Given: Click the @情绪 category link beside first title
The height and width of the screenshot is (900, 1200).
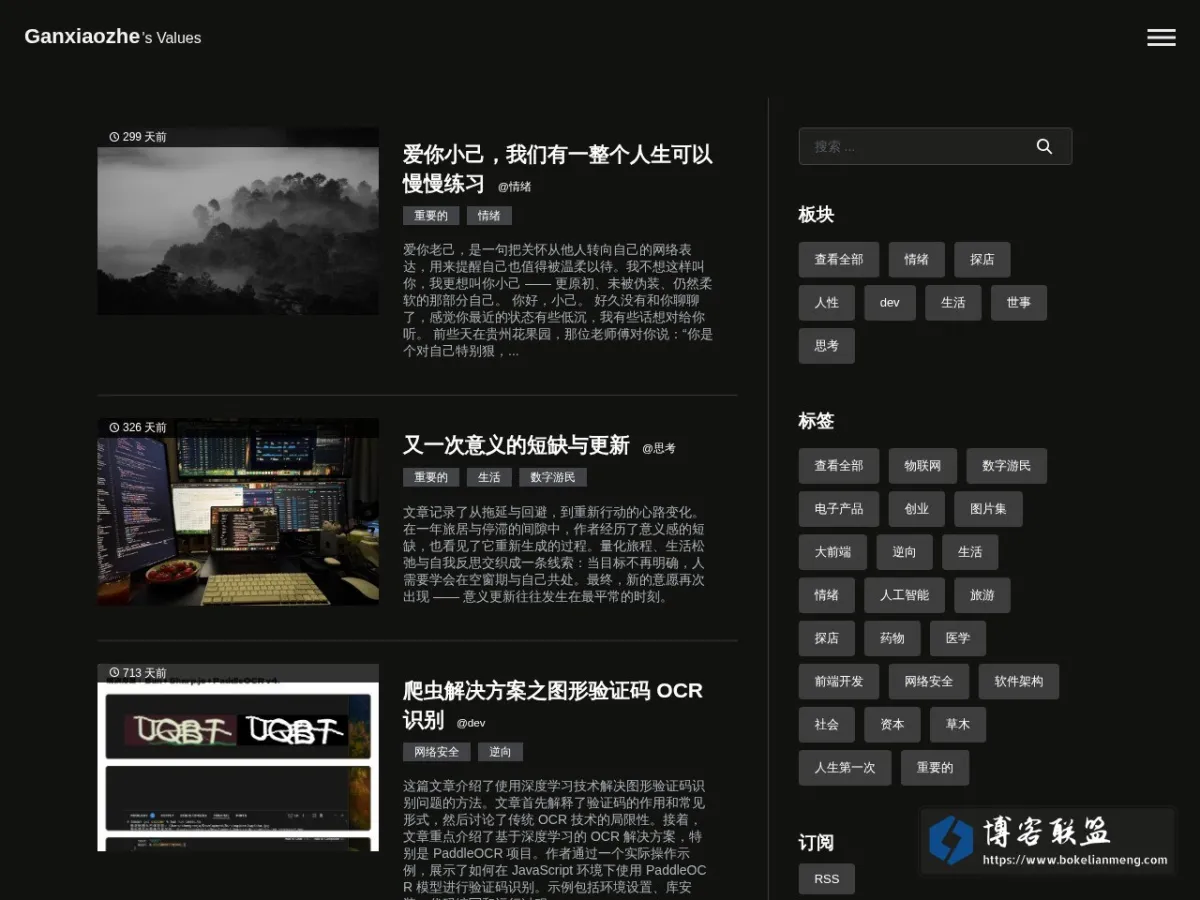Looking at the screenshot, I should pos(515,187).
